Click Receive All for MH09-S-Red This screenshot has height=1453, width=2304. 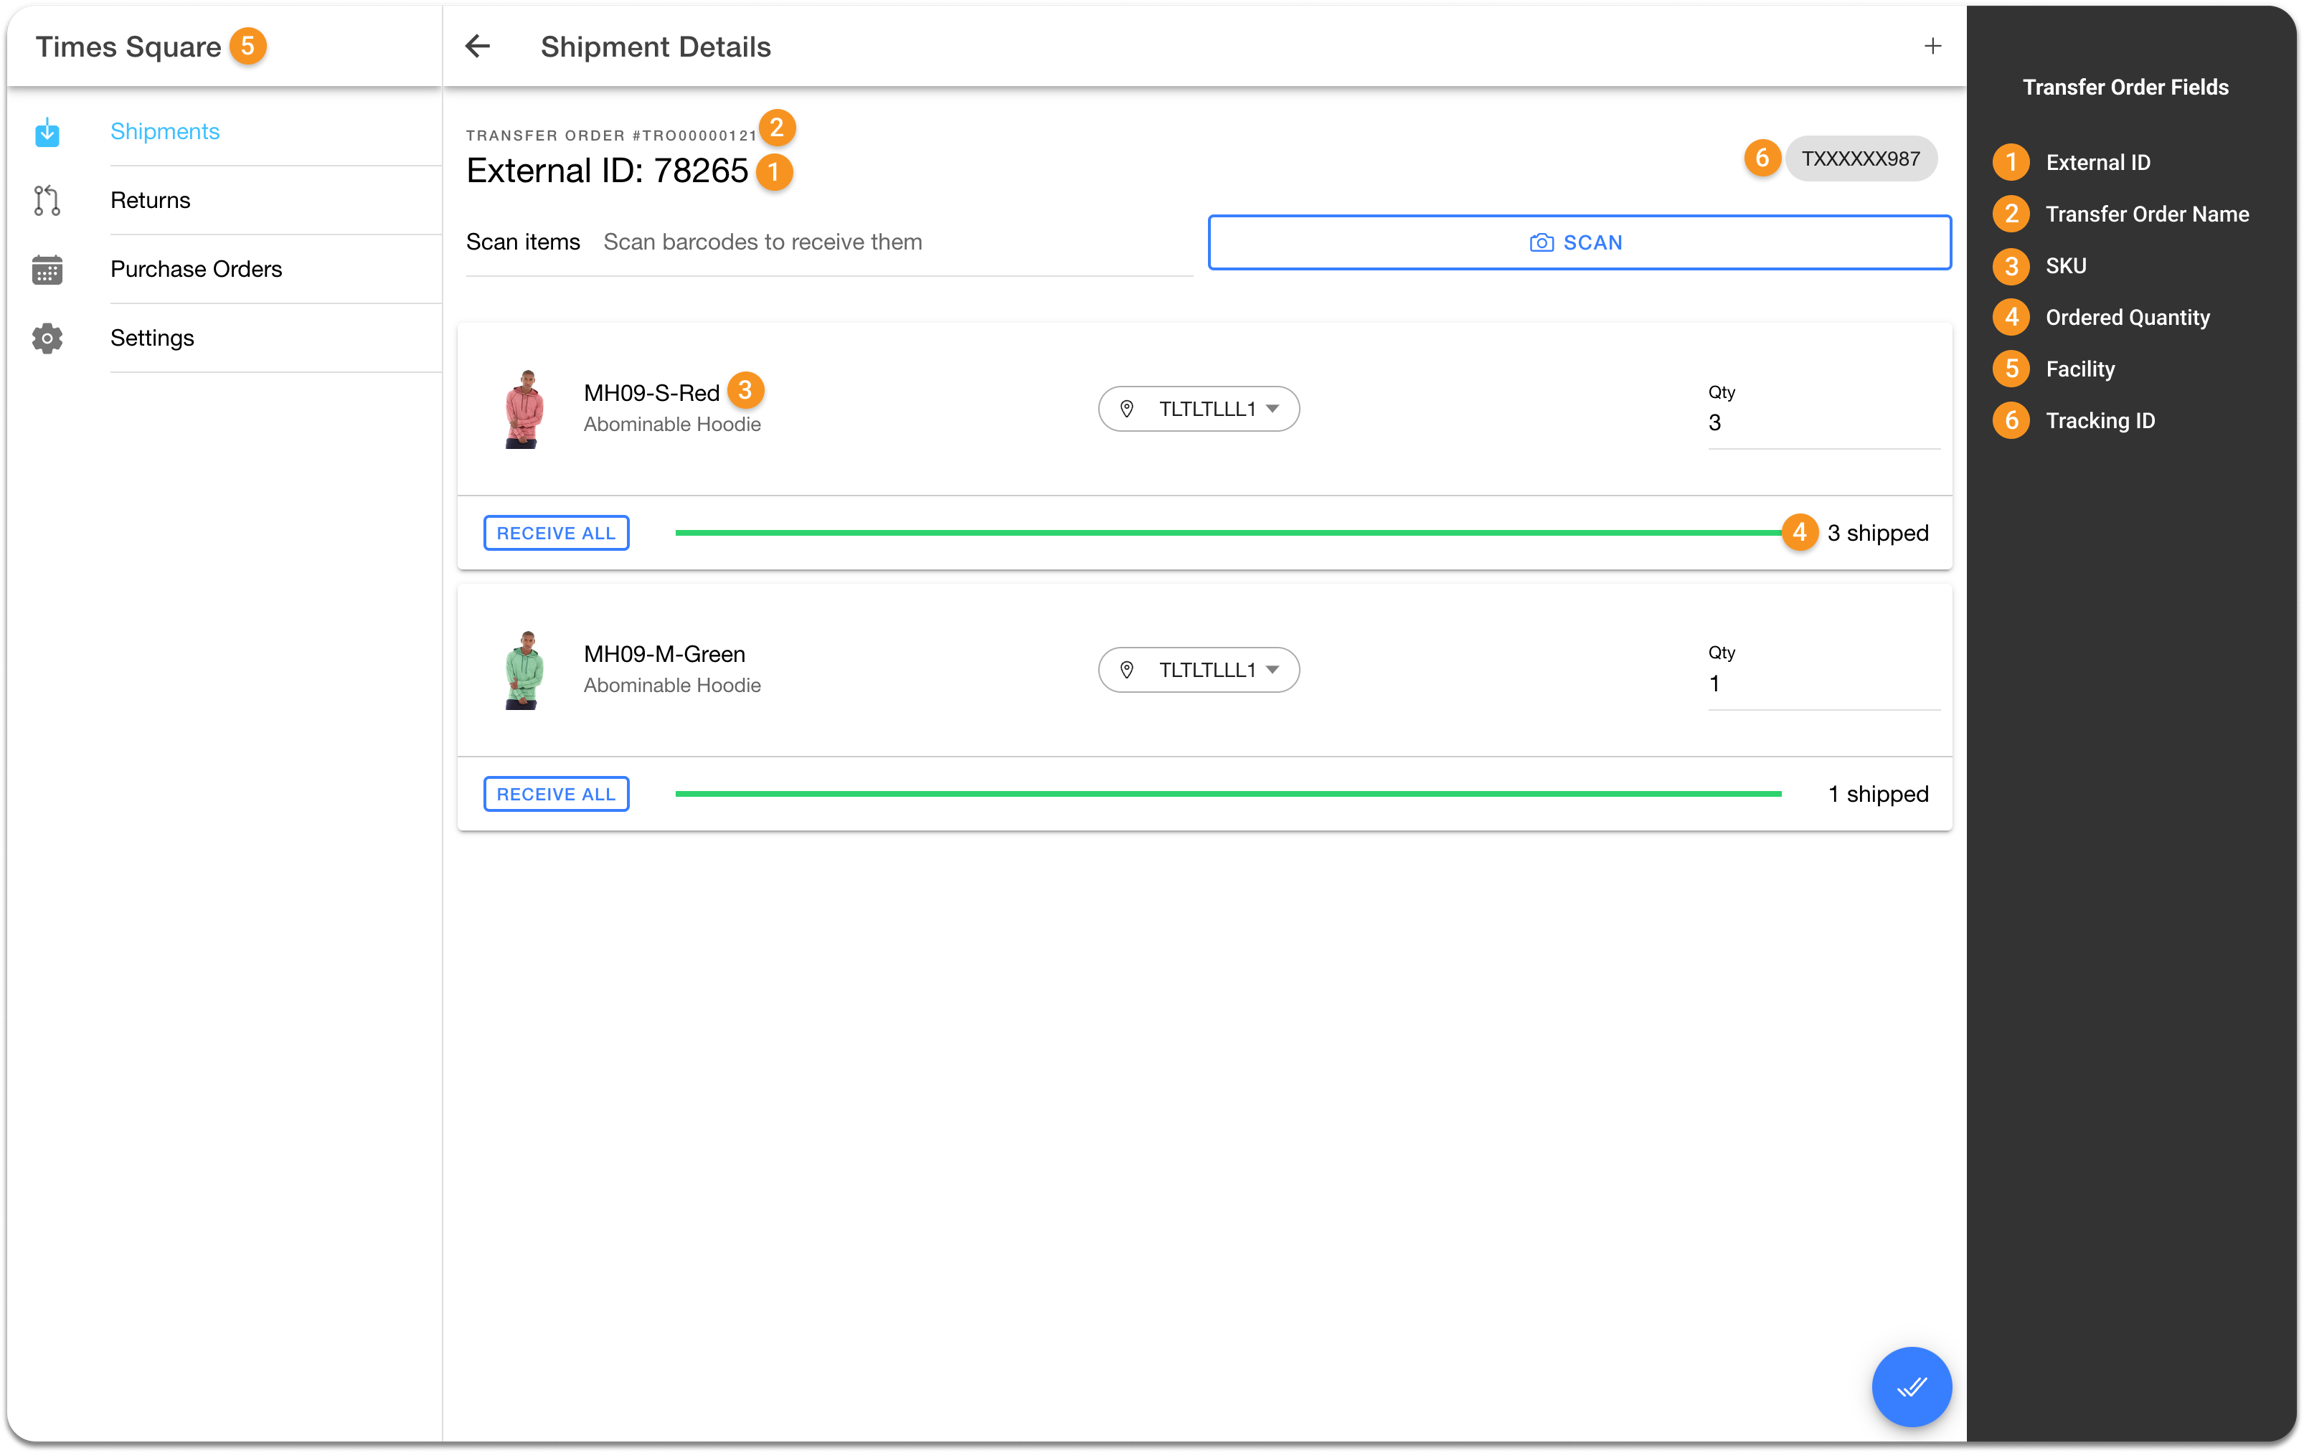point(556,533)
